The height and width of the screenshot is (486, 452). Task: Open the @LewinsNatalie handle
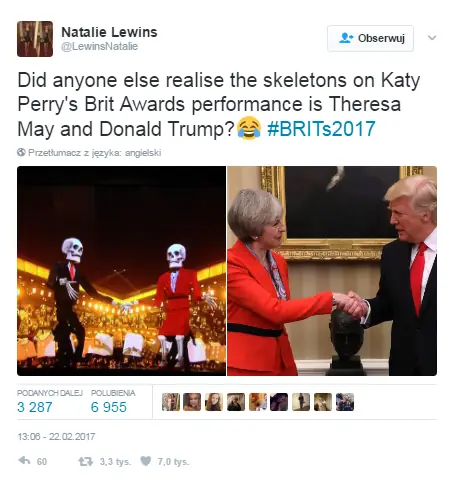tap(99, 46)
